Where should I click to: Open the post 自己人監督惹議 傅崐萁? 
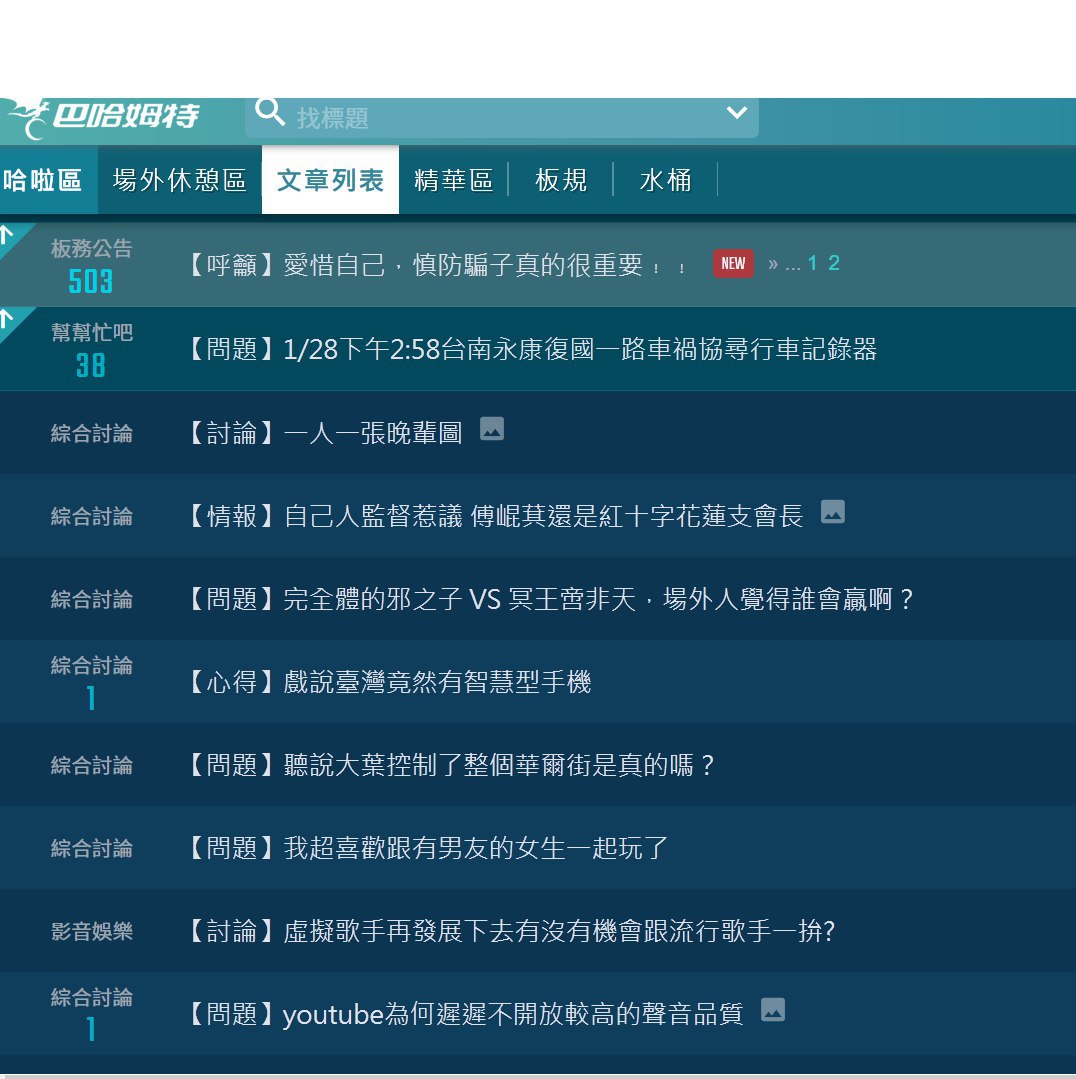[495, 516]
